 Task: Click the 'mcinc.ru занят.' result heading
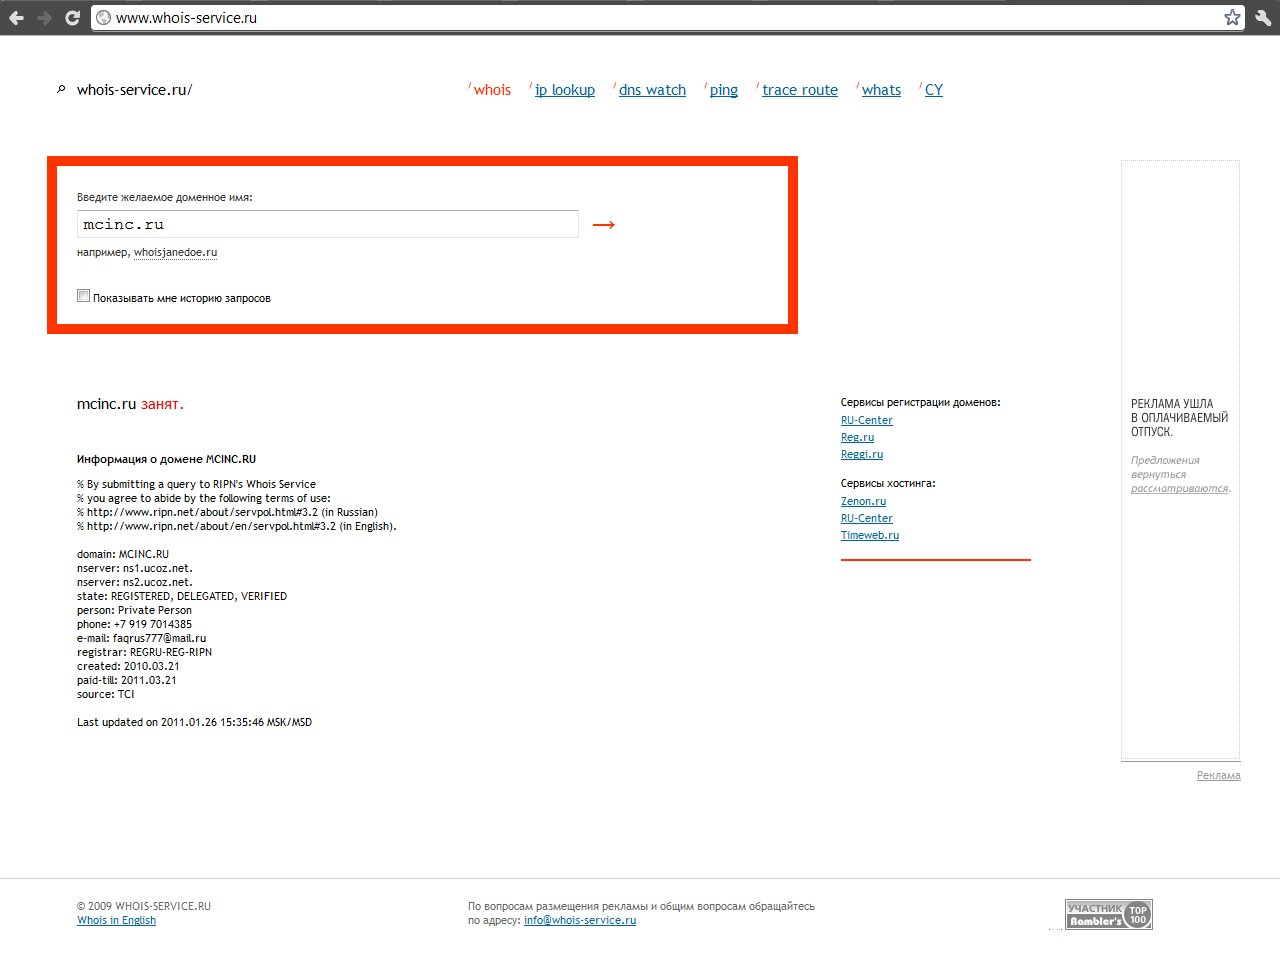click(x=130, y=405)
